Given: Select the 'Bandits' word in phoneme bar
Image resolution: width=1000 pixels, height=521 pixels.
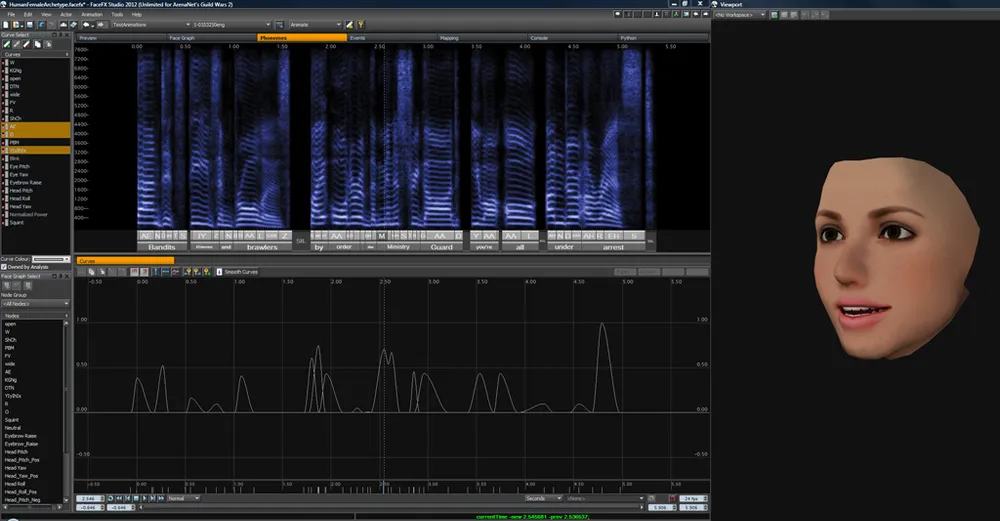Looking at the screenshot, I should click(161, 246).
